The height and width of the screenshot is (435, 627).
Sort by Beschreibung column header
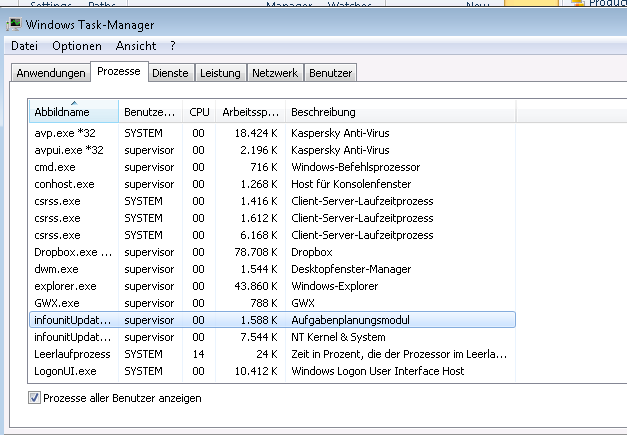401,112
